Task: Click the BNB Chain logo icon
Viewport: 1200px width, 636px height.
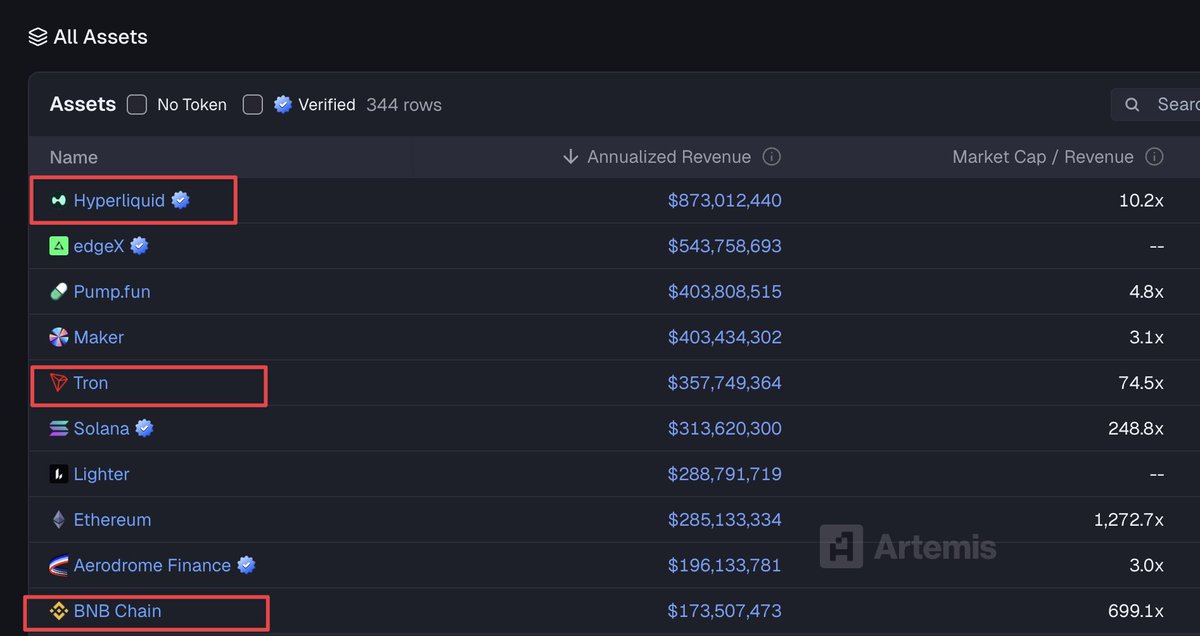Action: (59, 611)
